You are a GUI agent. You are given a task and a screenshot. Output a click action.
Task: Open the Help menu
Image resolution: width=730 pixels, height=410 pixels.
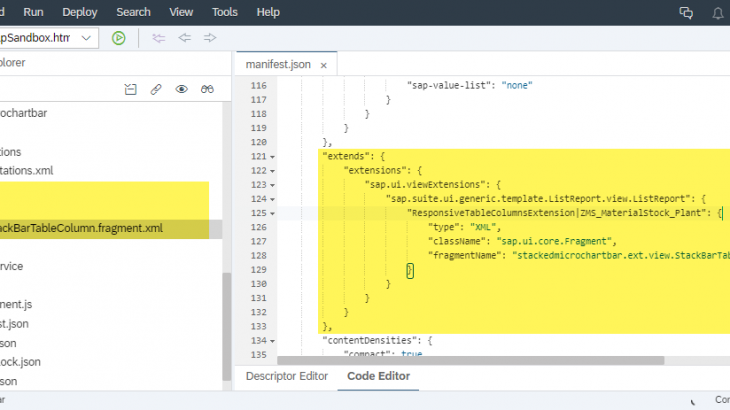click(x=268, y=12)
